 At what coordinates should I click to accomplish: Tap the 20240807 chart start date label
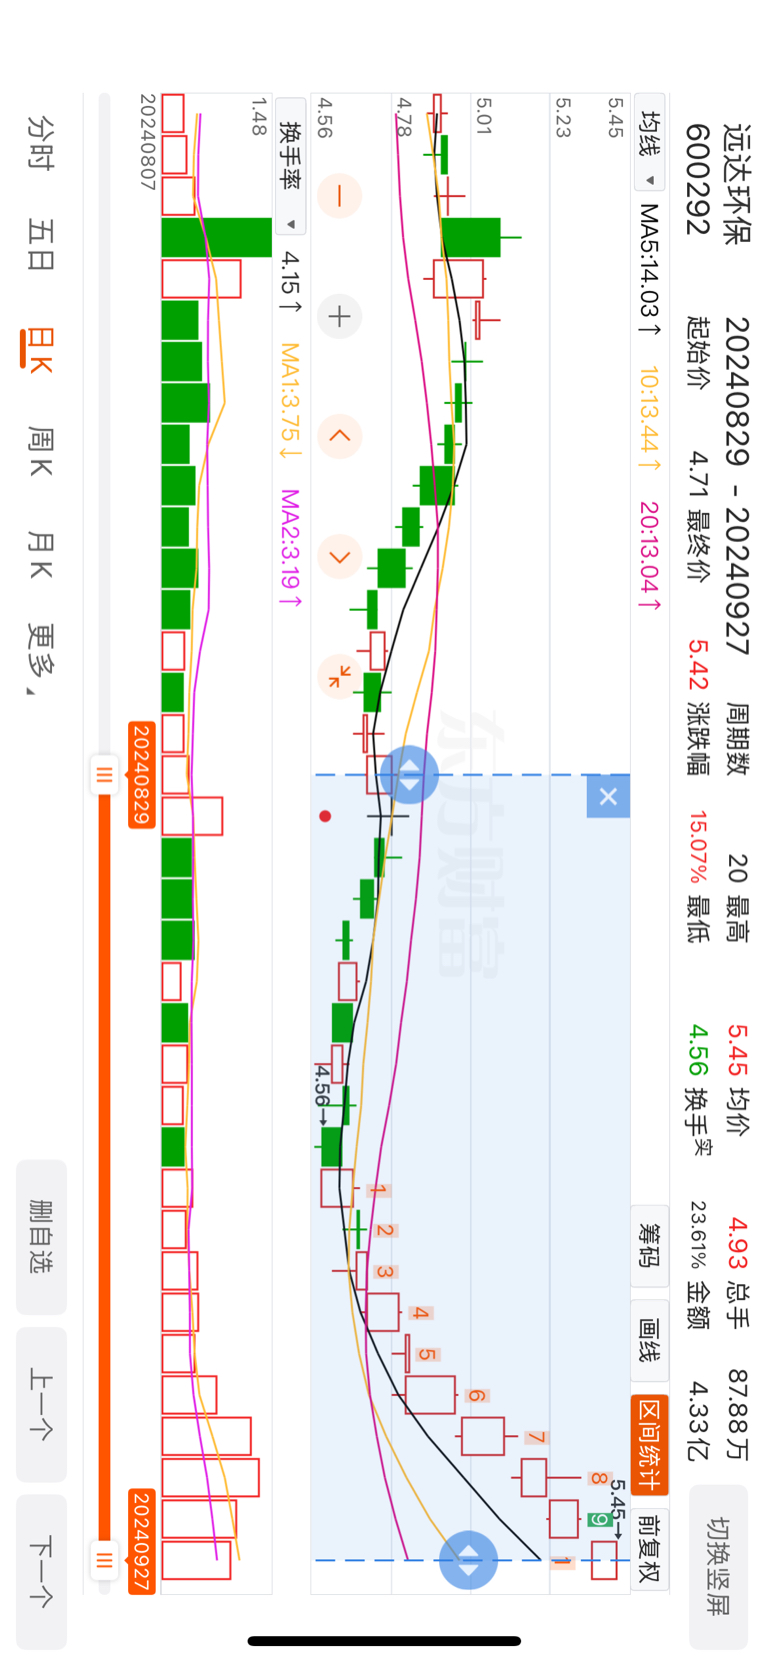tap(147, 142)
